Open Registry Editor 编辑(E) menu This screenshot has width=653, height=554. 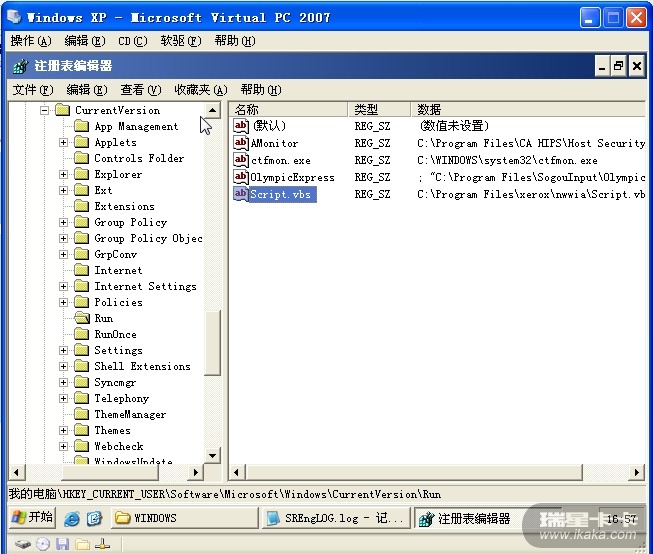tap(87, 90)
